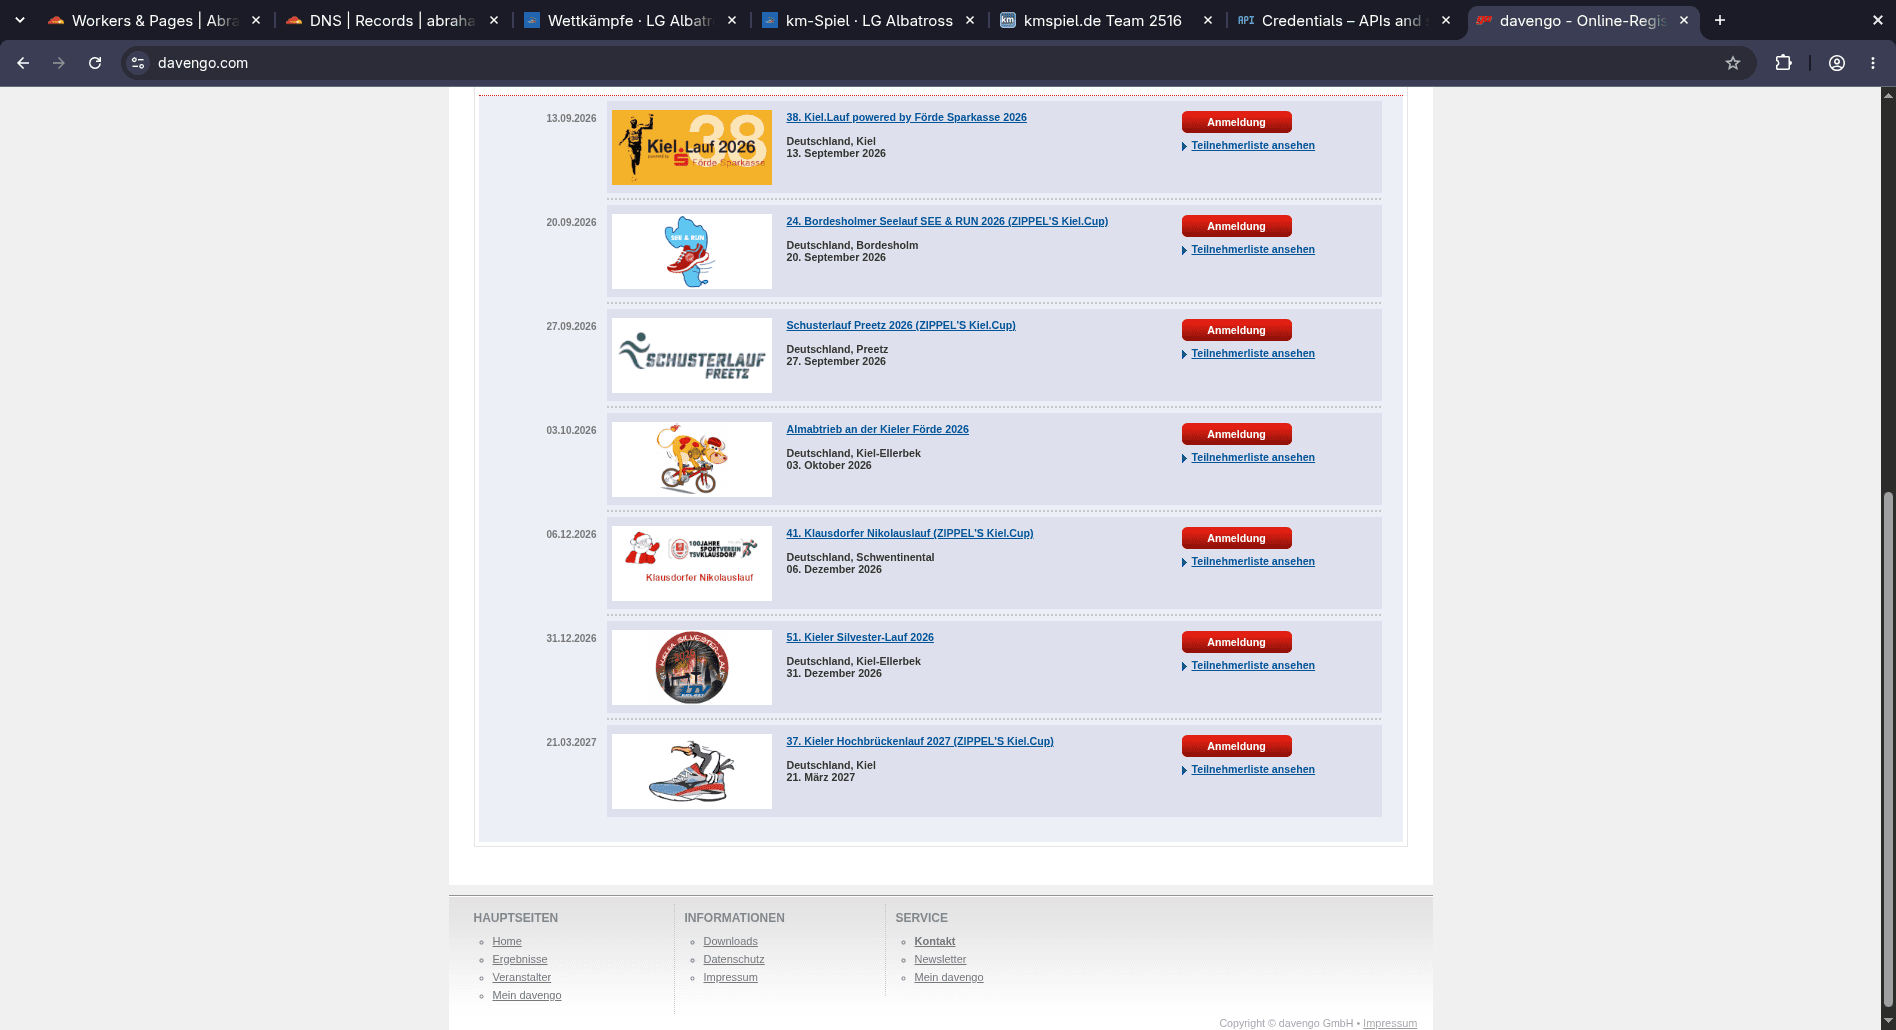Open 37. Kieler Hochbrückenlauf 2027 link
The width and height of the screenshot is (1896, 1030).
pos(919,741)
